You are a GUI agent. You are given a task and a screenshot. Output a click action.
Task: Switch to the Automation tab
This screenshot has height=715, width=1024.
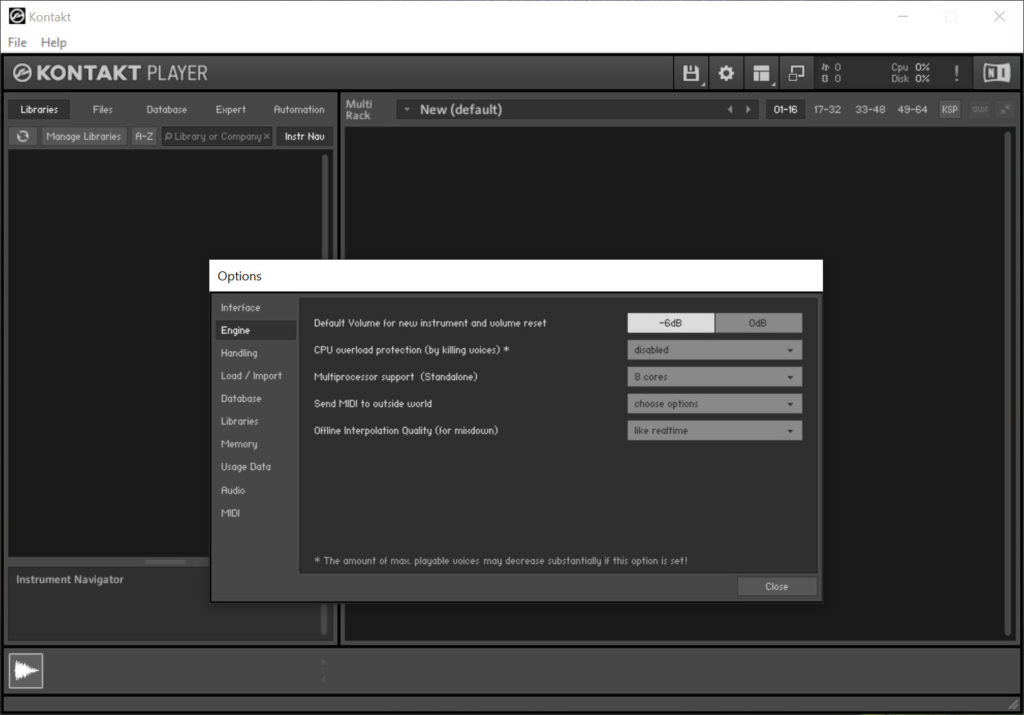coord(298,110)
